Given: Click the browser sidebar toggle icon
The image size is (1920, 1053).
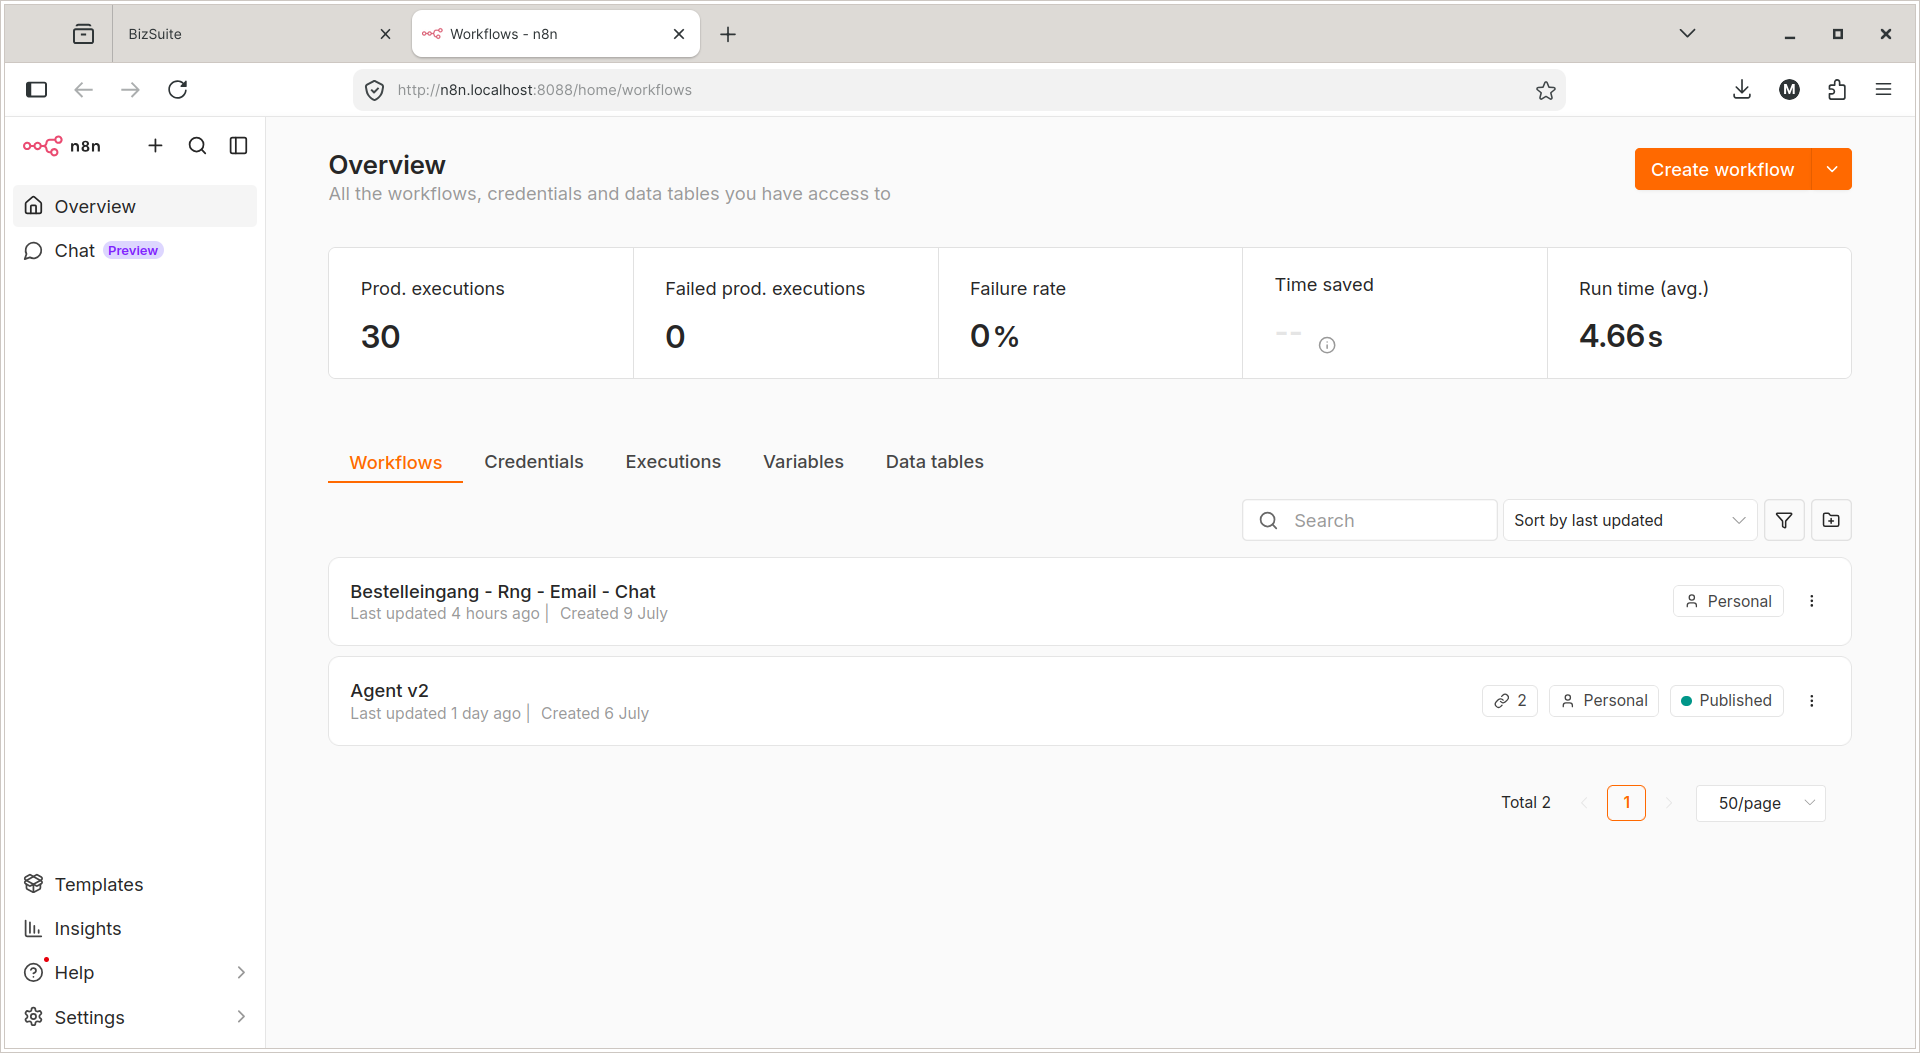Looking at the screenshot, I should point(37,90).
